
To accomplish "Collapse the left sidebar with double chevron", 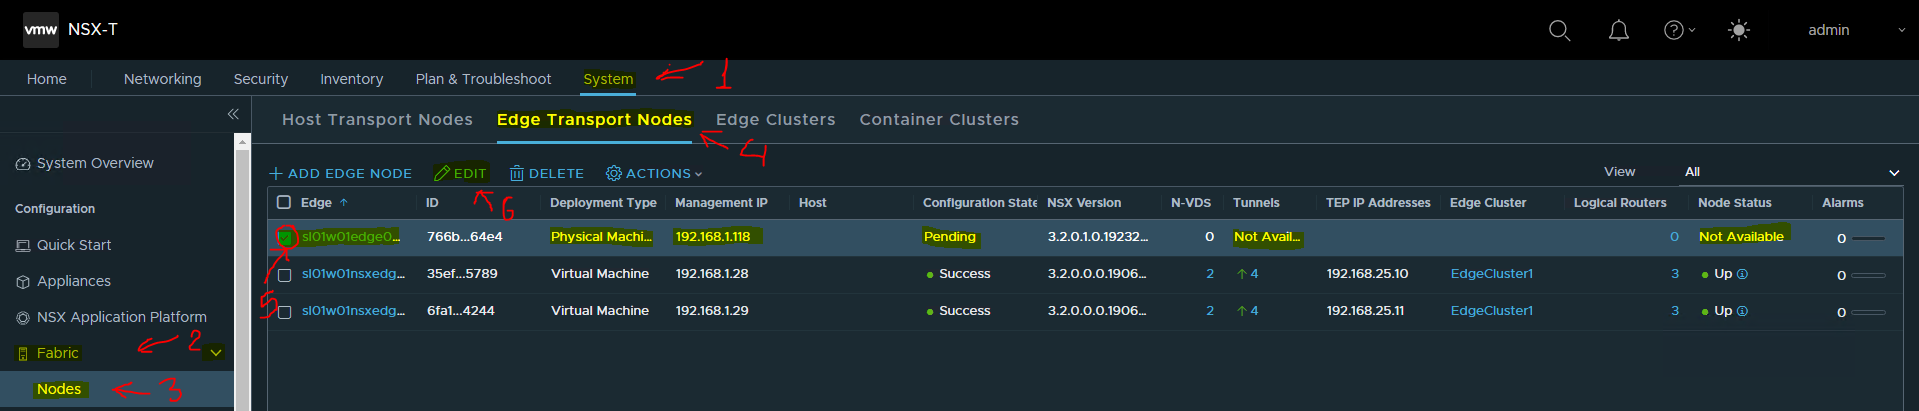I will [x=233, y=114].
